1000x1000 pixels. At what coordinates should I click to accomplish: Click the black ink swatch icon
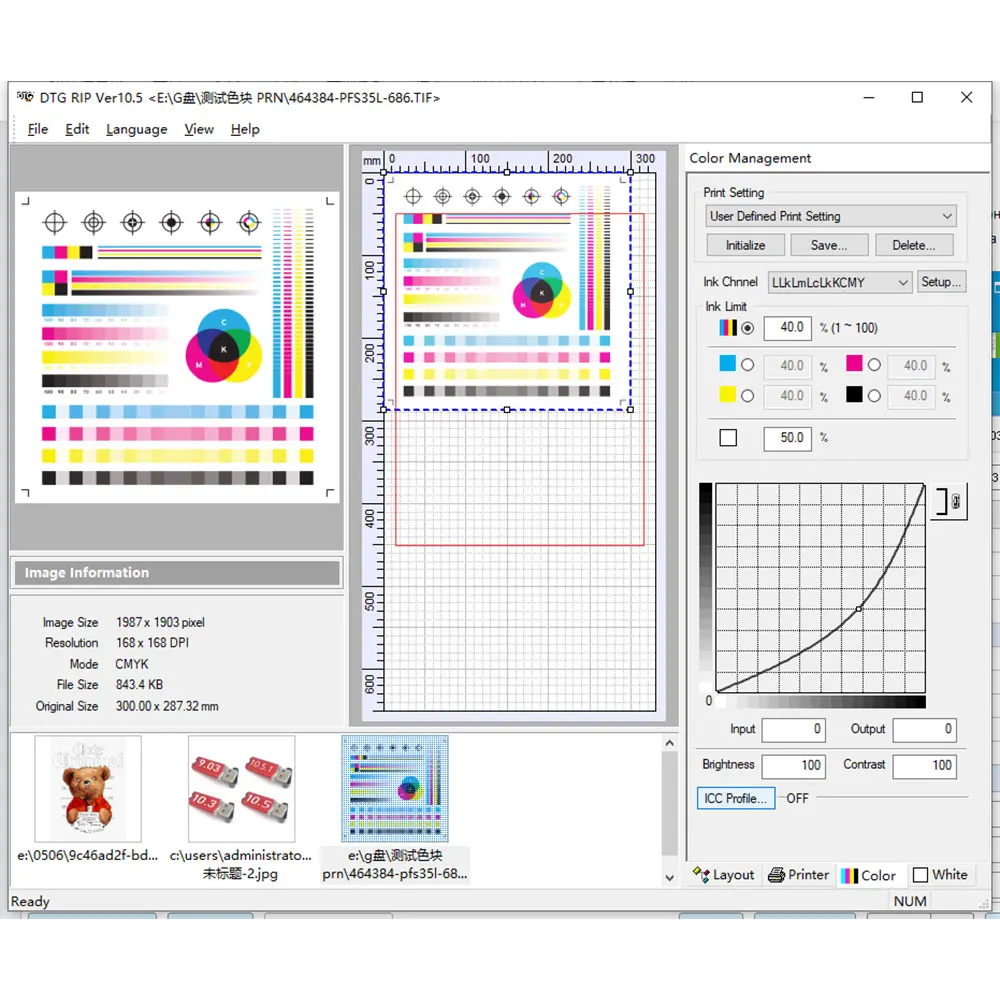854,394
